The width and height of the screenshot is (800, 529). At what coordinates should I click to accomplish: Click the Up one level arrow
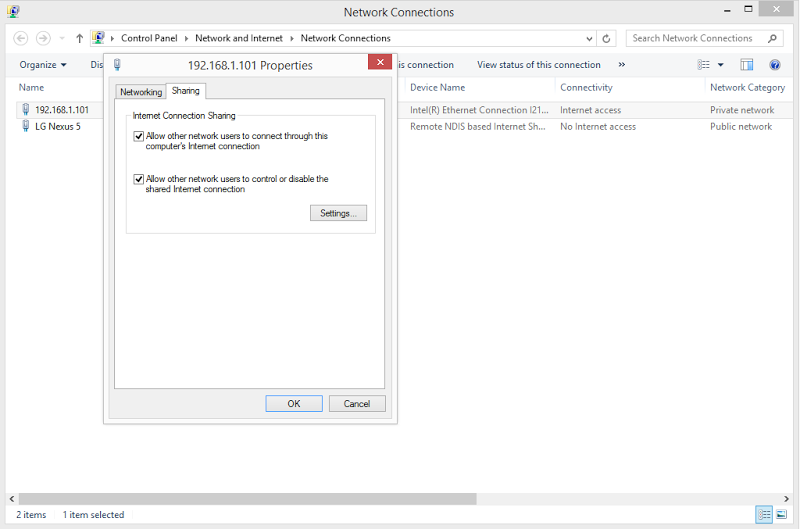click(x=79, y=38)
